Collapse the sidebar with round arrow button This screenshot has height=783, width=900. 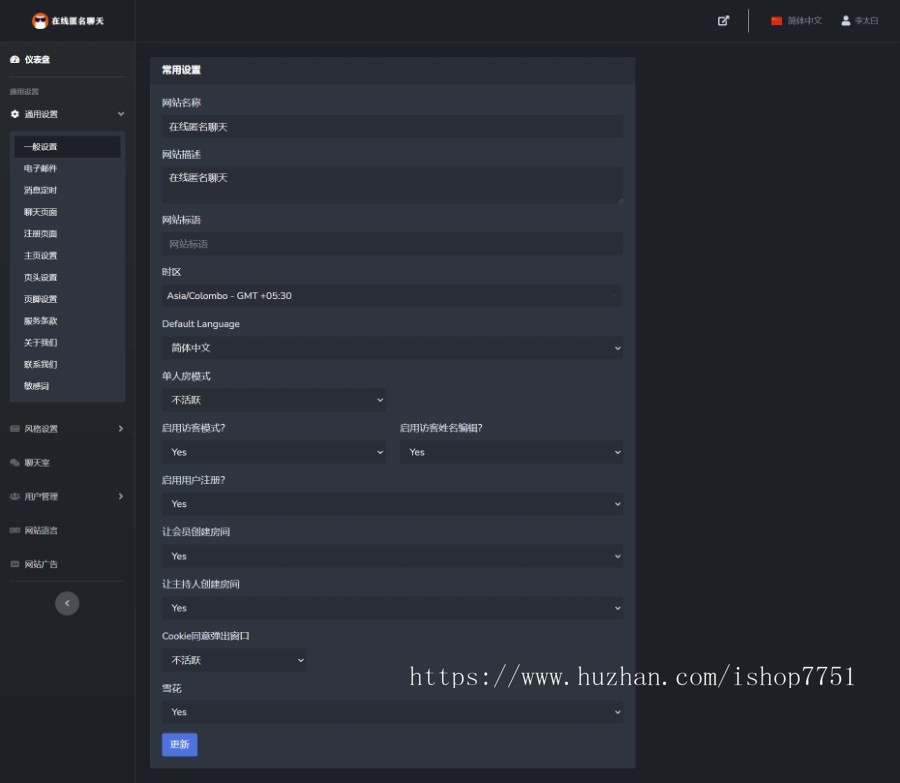(x=67, y=603)
